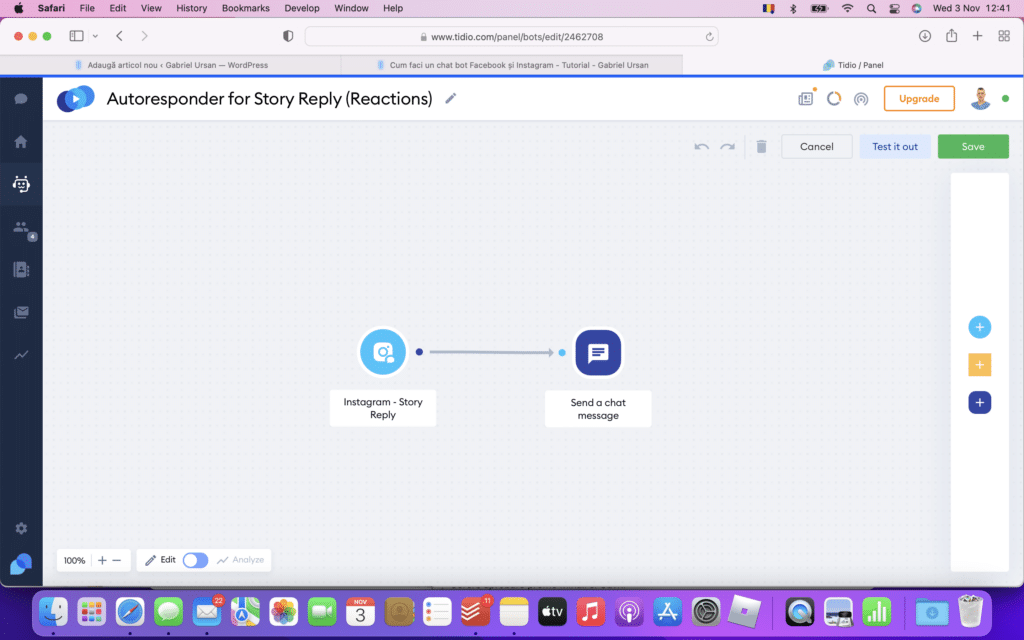Expand the Safari sidebar dropdown chevron
Image resolution: width=1024 pixels, height=640 pixels.
pos(95,37)
